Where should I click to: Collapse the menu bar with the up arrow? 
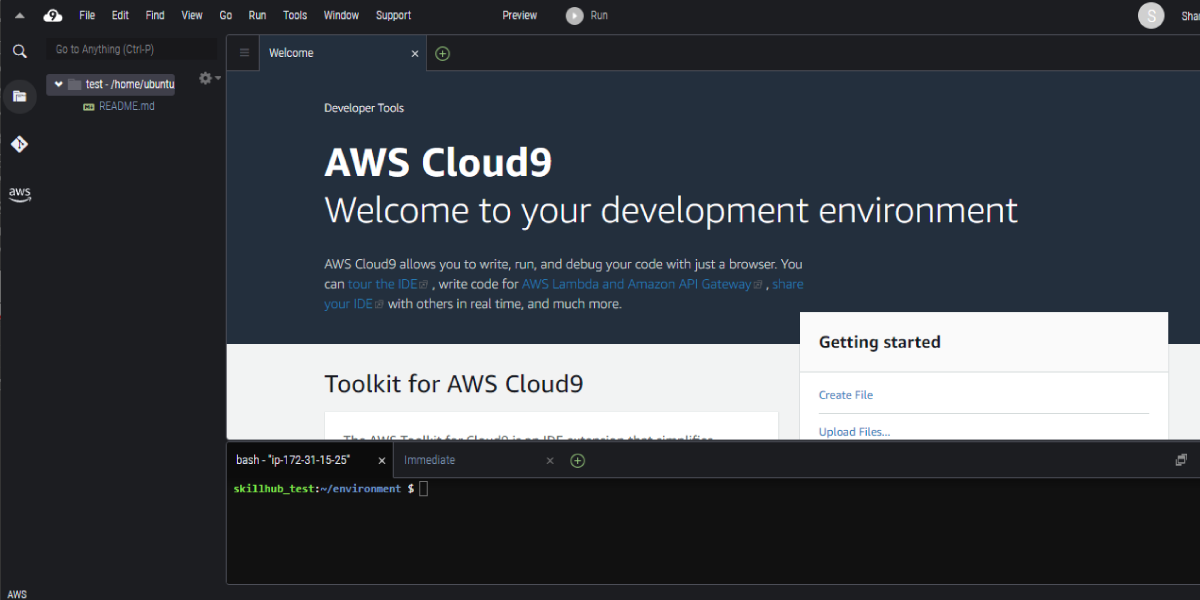19,15
